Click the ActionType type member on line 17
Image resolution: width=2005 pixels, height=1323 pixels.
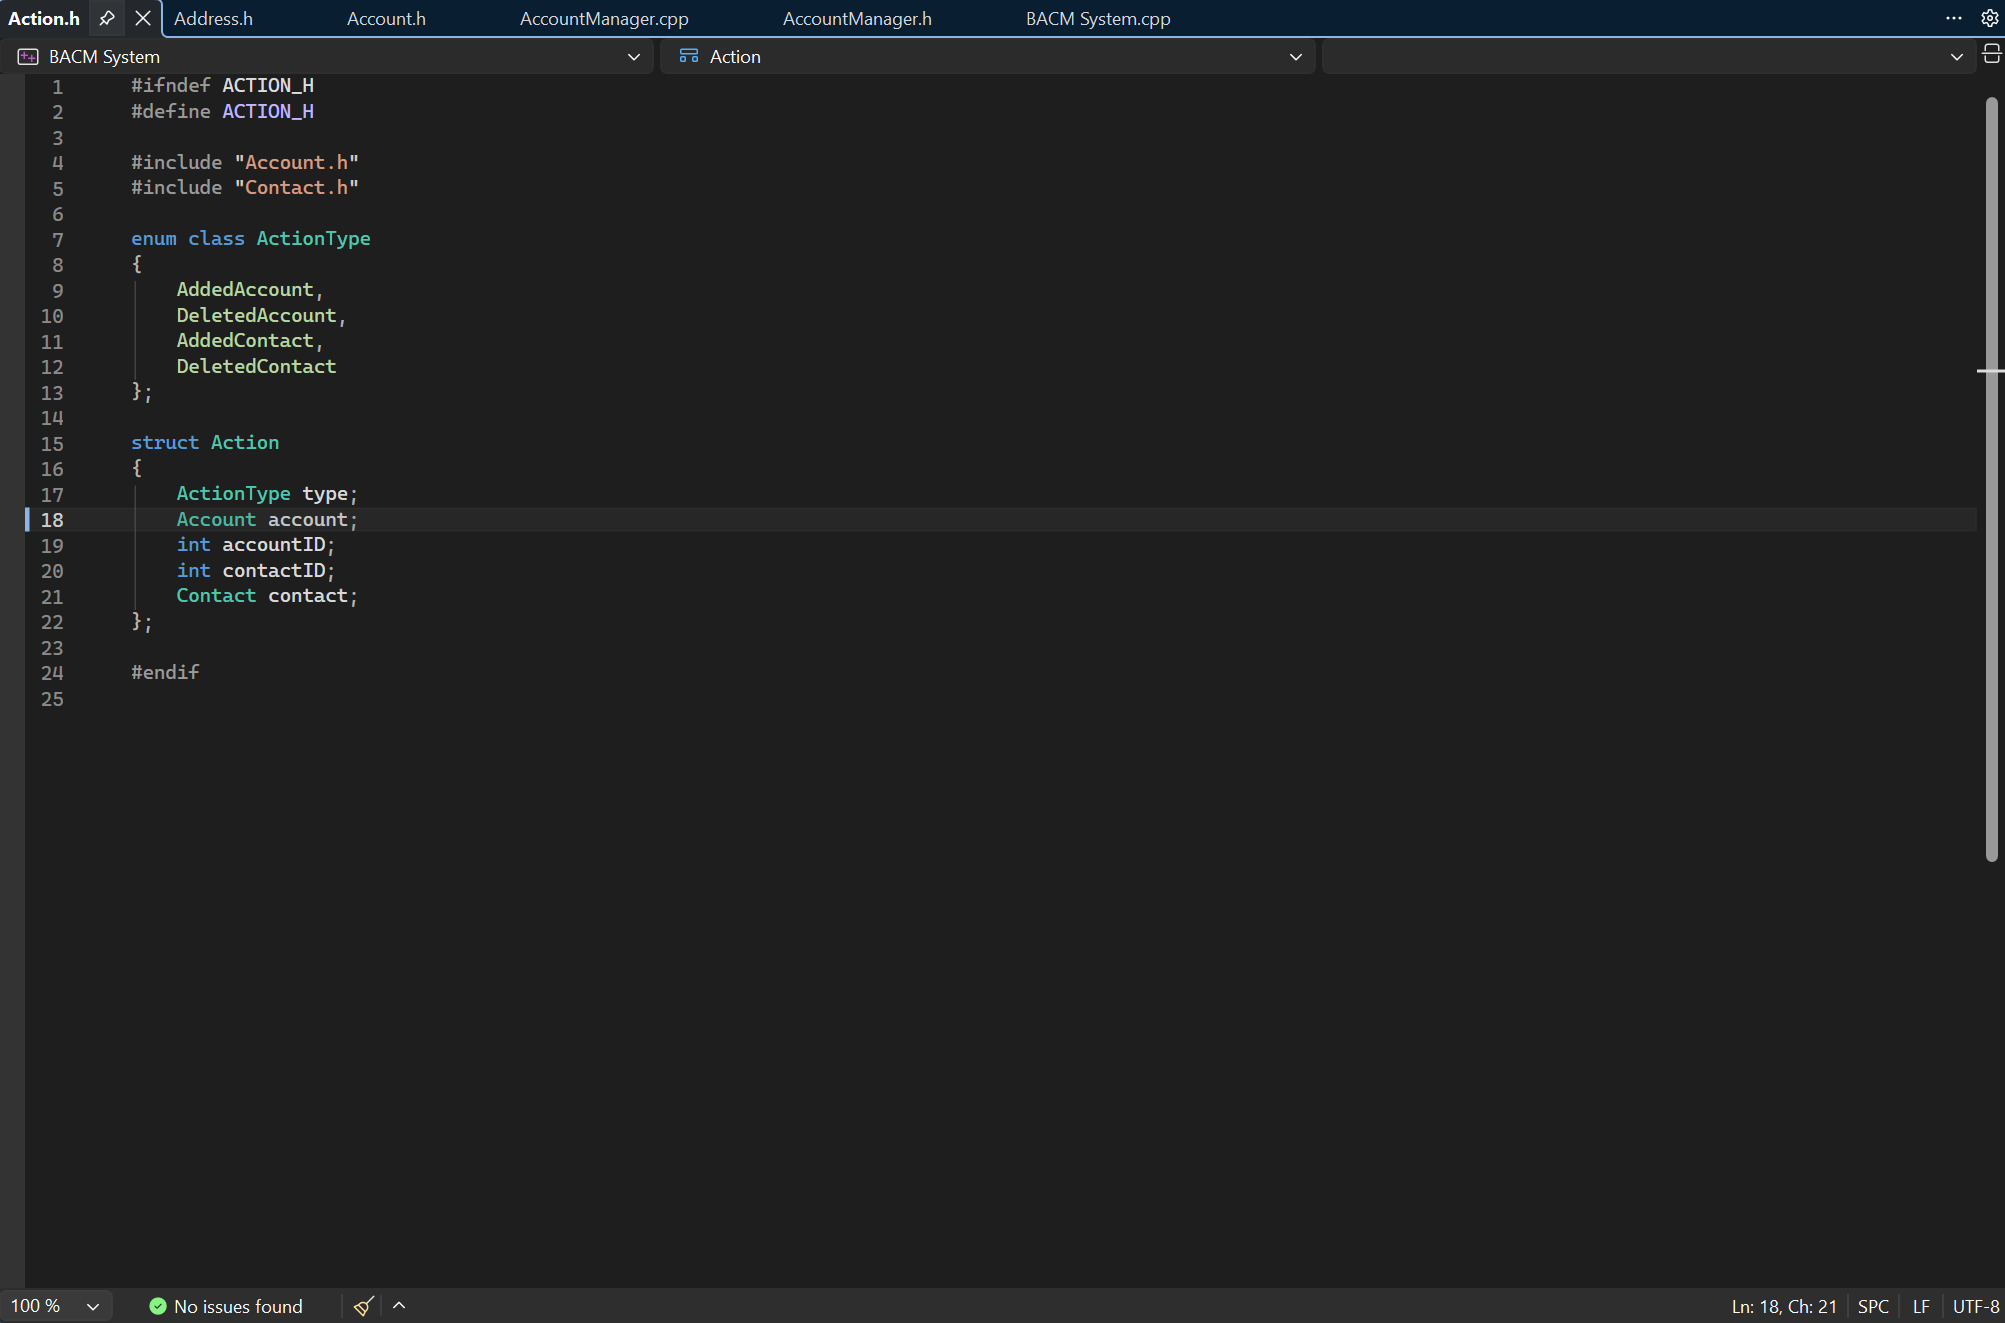tap(267, 493)
